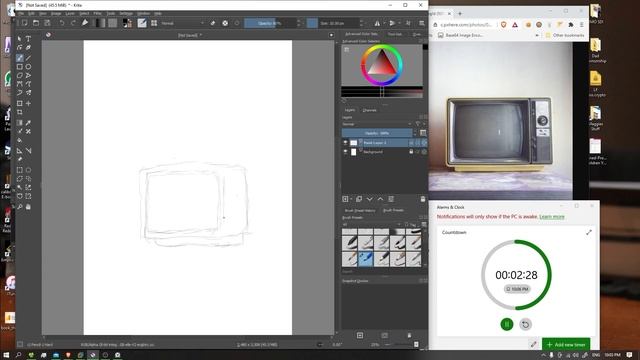Open the brush presets tag filter dropdown

click(372, 224)
